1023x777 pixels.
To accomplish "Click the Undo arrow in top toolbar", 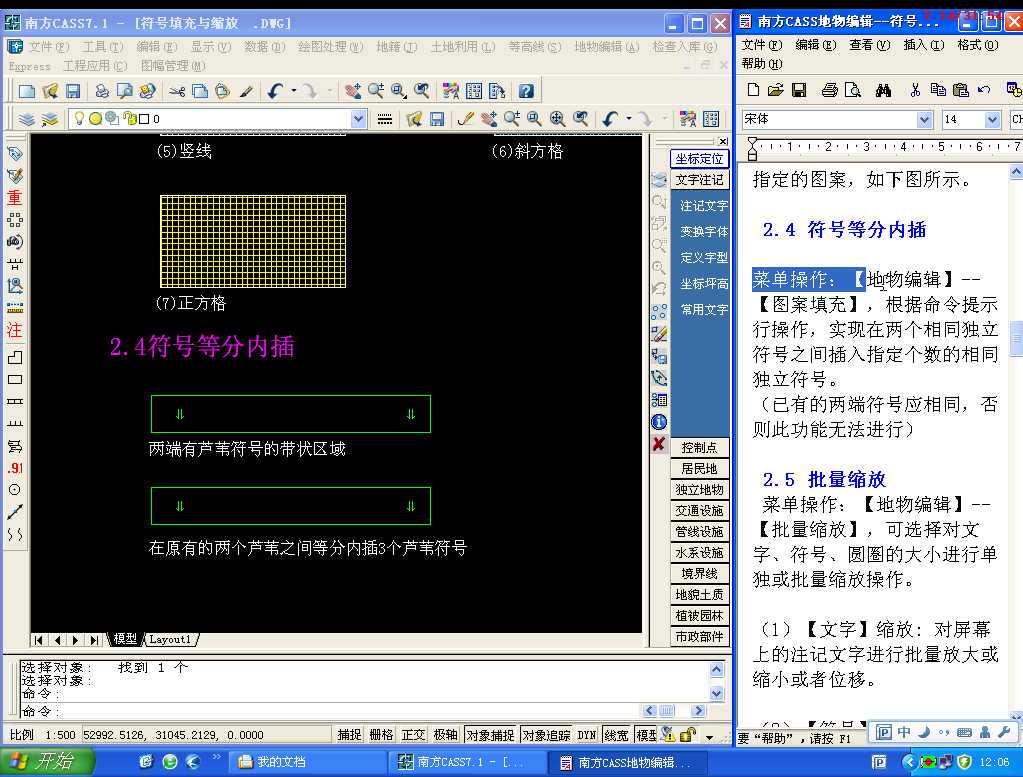I will tap(276, 91).
